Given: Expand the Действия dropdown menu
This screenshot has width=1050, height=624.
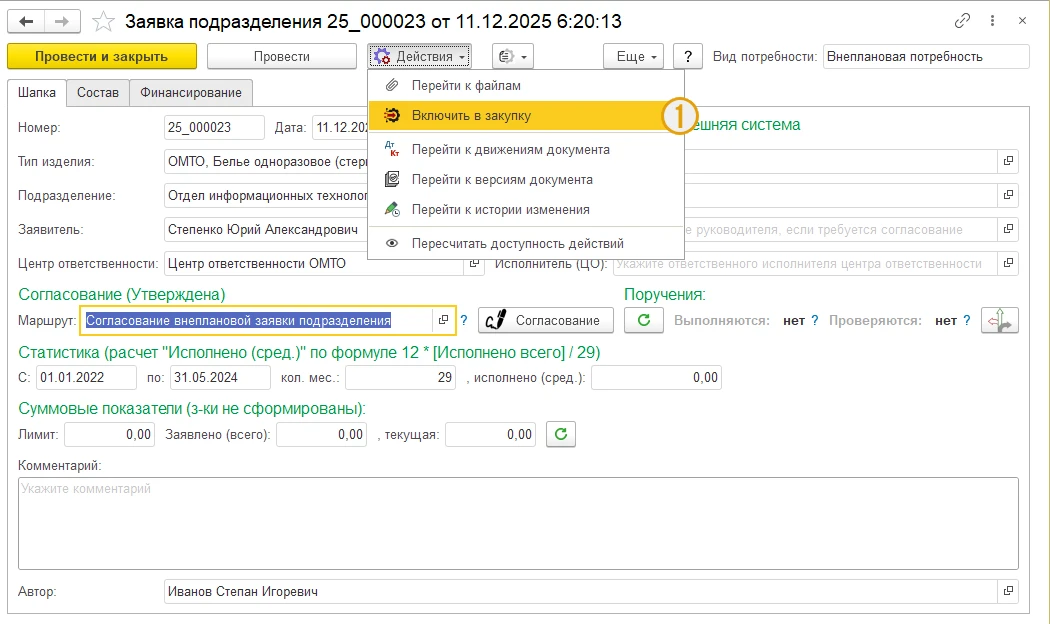Looking at the screenshot, I should (x=419, y=57).
